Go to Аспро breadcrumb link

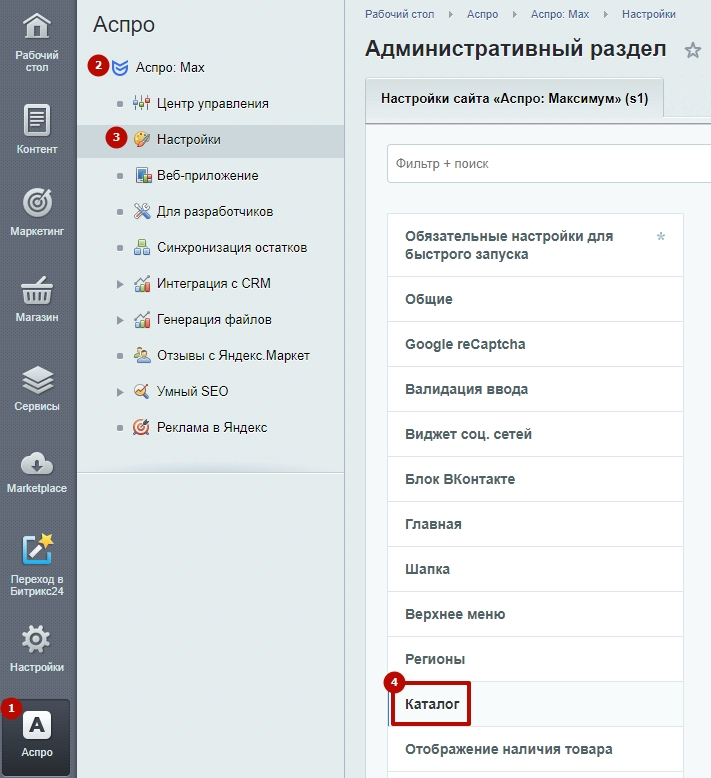pos(482,14)
